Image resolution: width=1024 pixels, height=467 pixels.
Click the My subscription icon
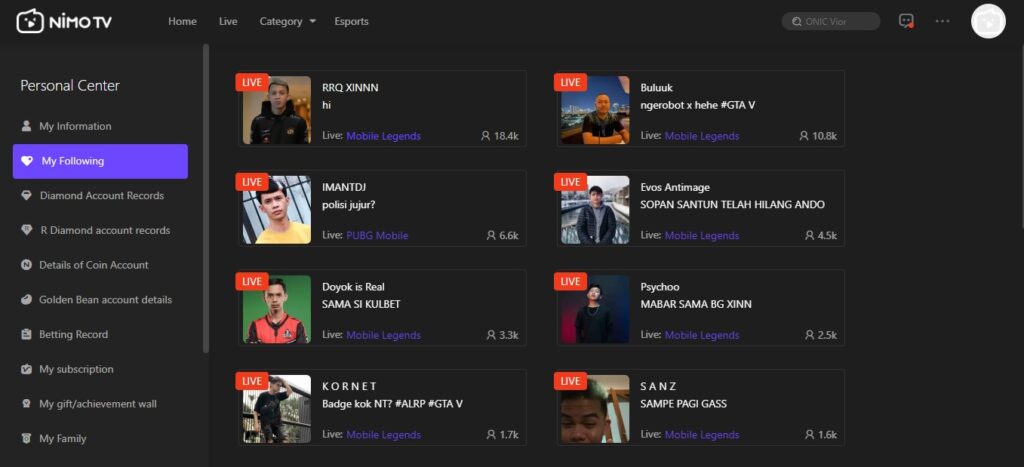26,369
